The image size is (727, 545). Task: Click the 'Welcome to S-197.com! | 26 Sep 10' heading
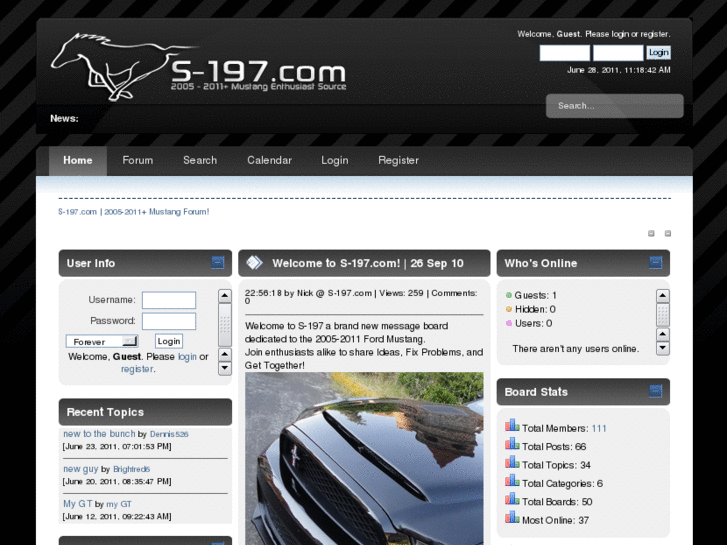tap(368, 263)
